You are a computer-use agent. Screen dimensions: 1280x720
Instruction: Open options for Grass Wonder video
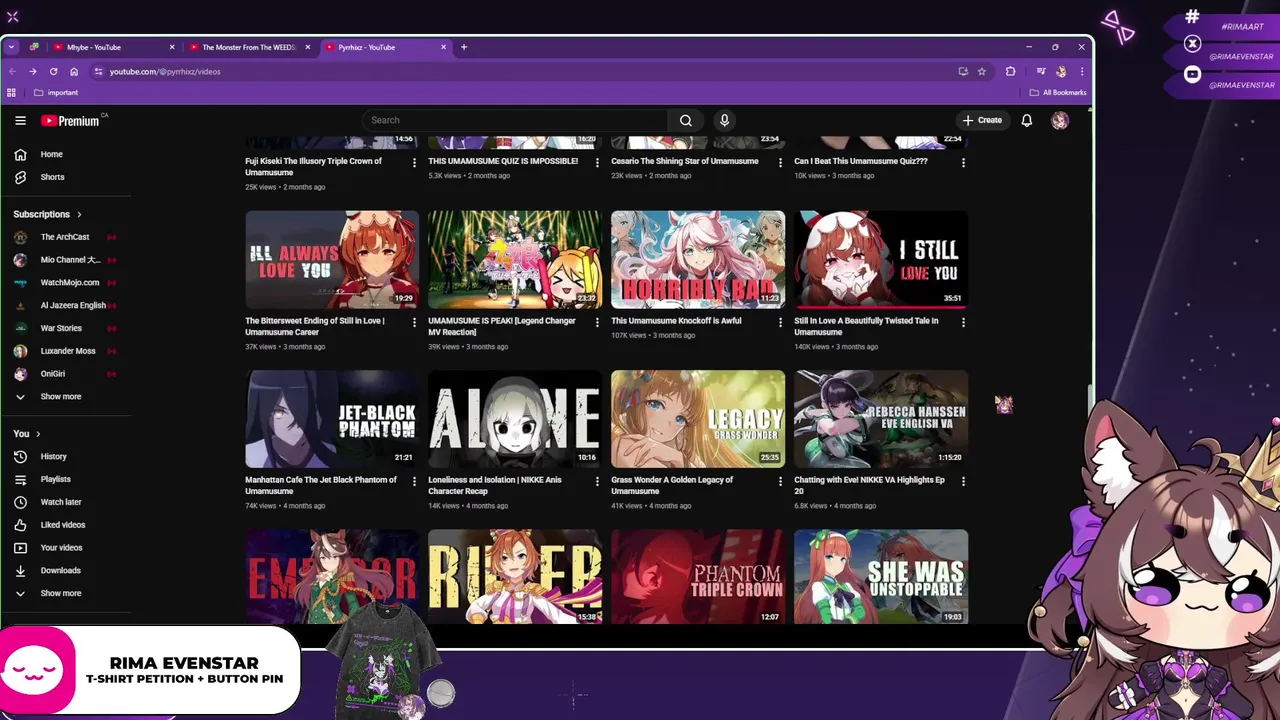point(781,481)
